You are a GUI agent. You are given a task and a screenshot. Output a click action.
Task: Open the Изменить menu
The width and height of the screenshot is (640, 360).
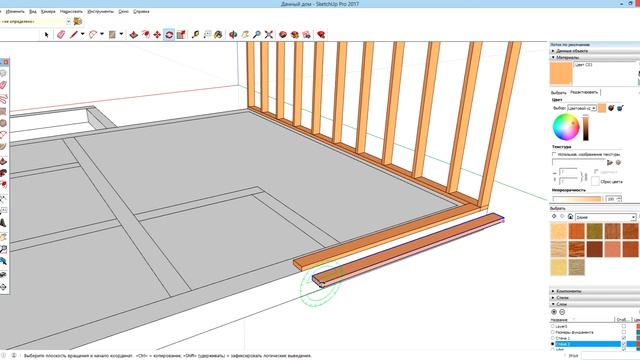pos(15,11)
